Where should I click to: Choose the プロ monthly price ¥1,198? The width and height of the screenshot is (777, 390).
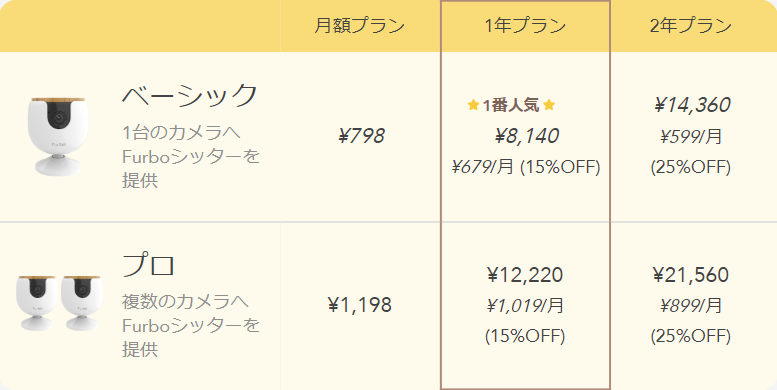click(360, 305)
